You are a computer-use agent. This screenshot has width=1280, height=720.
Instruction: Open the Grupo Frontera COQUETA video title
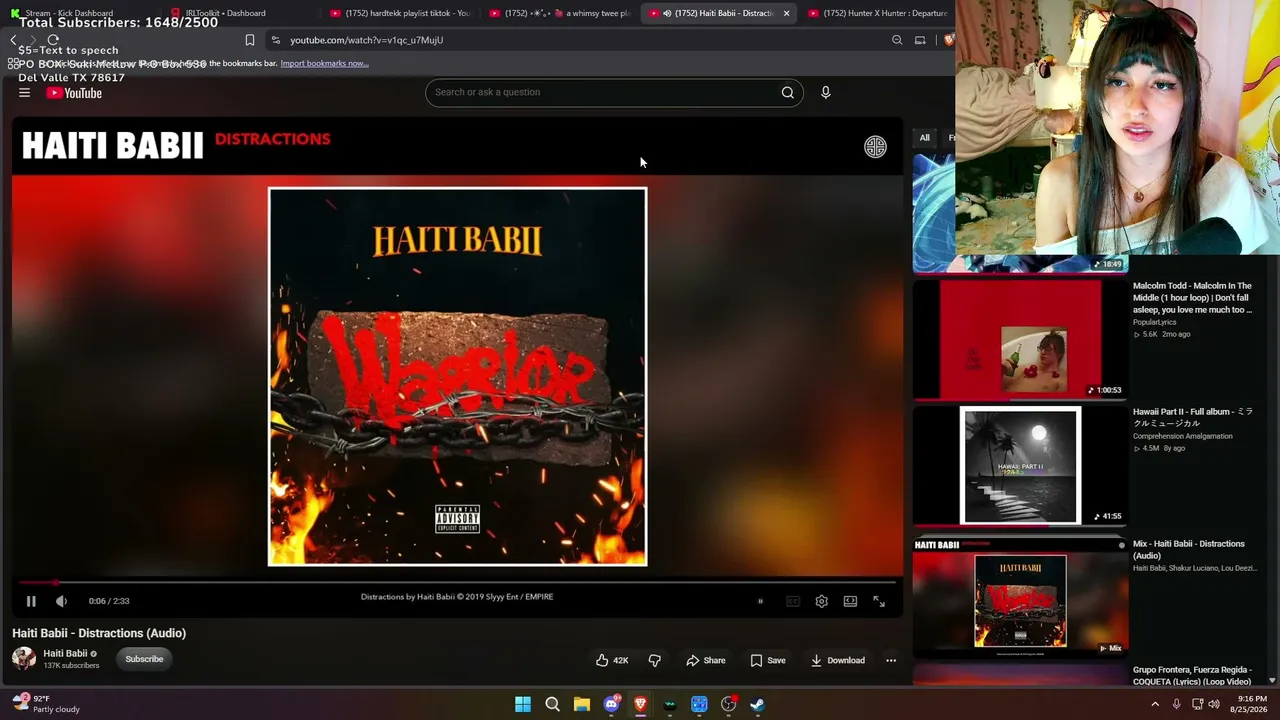pyautogui.click(x=1192, y=676)
